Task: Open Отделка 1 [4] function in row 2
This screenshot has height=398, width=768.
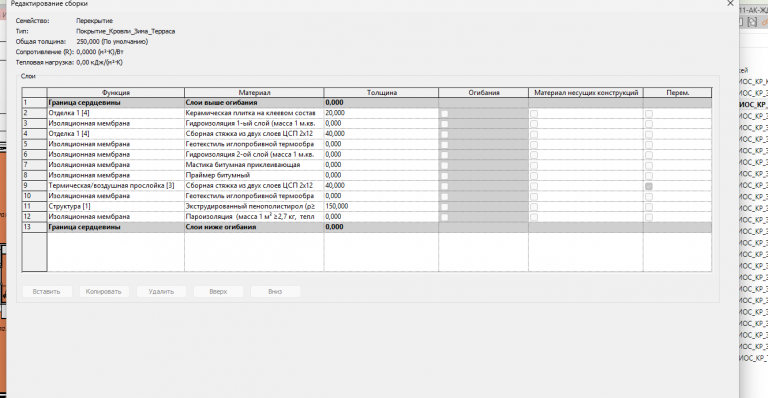Action: [116, 113]
